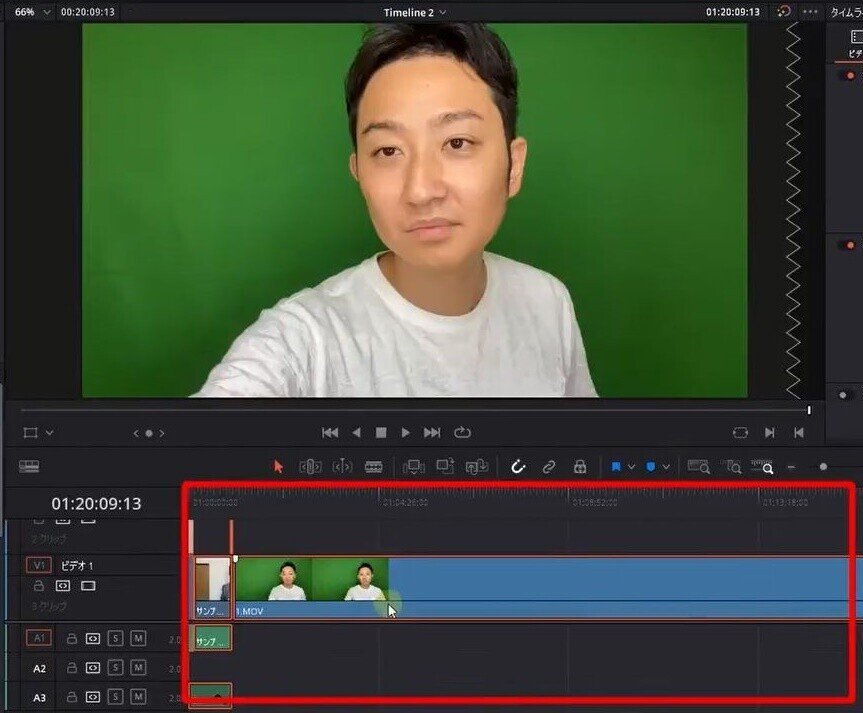Screen dimensions: 863x713
Task: Select the サンプ video clip on V1
Action: (x=212, y=587)
